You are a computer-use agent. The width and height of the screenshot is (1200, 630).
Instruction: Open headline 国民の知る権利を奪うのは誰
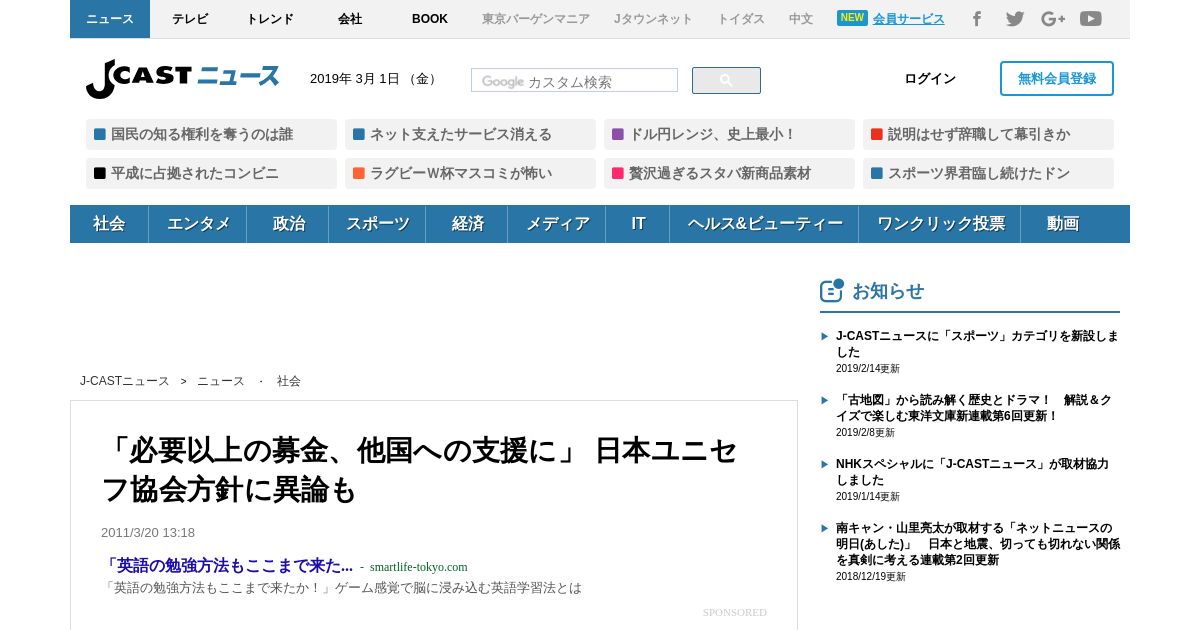[211, 134]
